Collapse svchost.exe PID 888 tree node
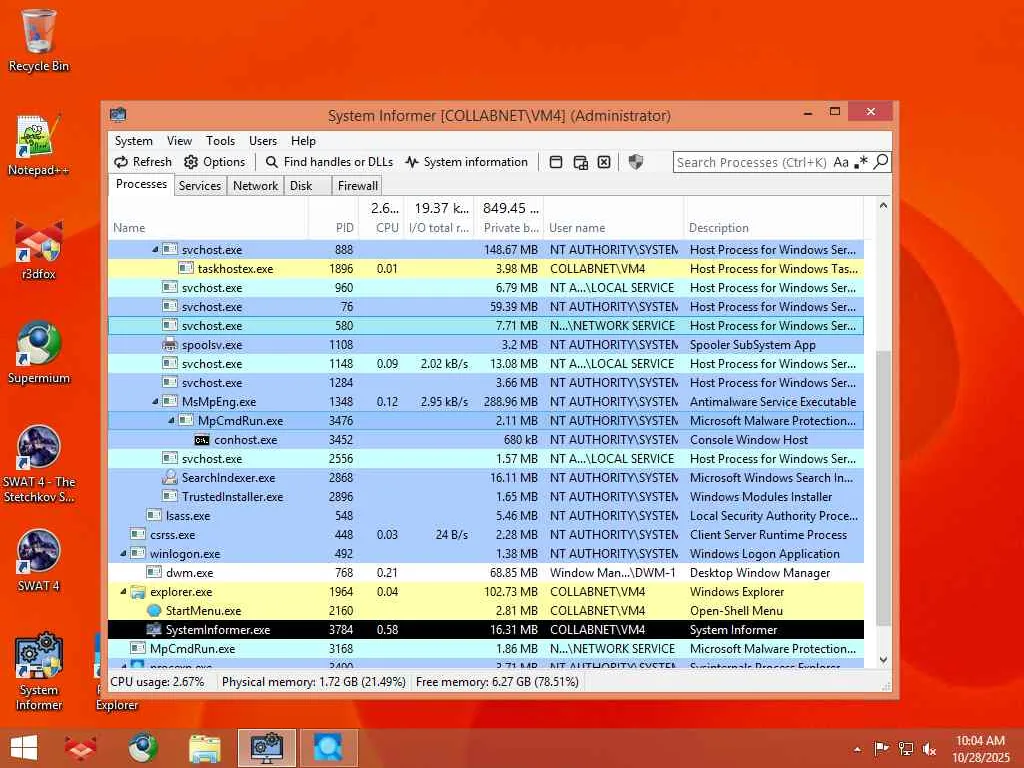The width and height of the screenshot is (1024, 768). [155, 249]
